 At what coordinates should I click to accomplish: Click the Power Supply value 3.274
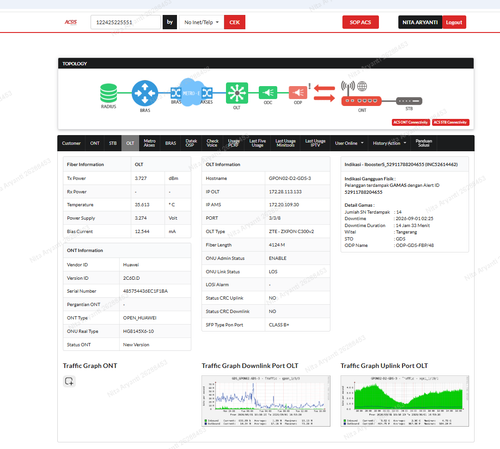click(x=141, y=218)
